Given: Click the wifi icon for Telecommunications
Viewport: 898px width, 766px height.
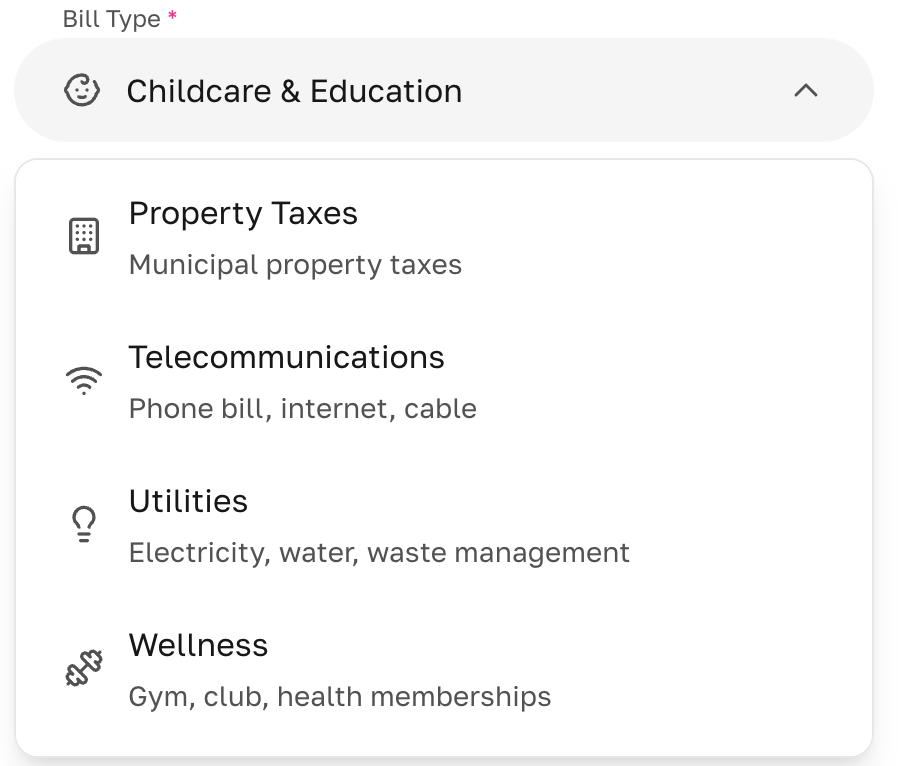Looking at the screenshot, I should [x=84, y=380].
